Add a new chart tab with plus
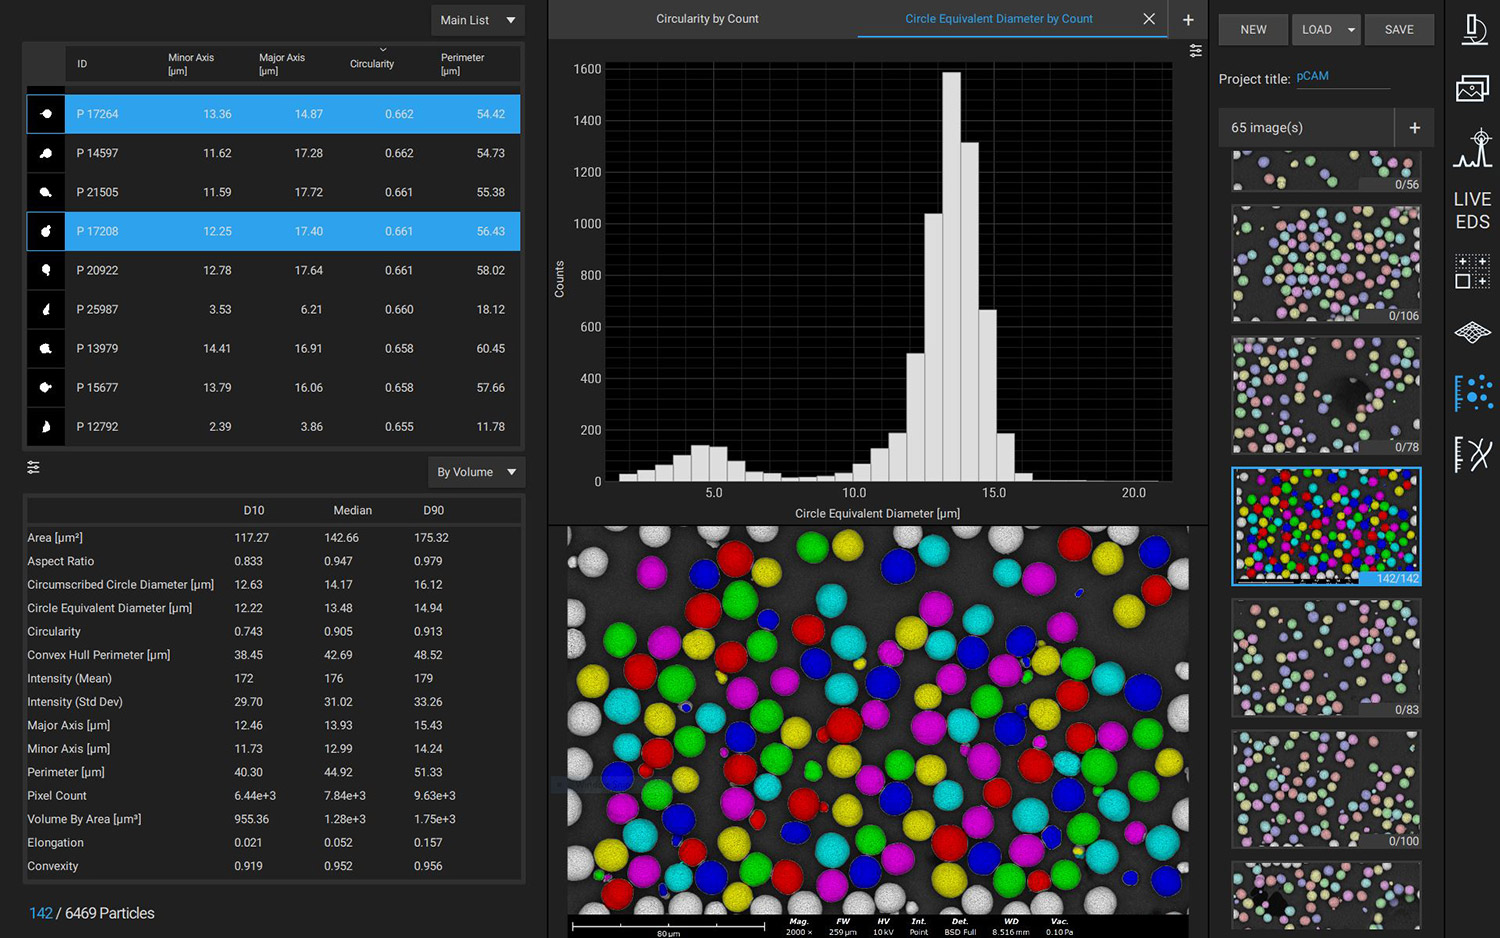Screen dimensions: 1500x938 pos(1188,20)
